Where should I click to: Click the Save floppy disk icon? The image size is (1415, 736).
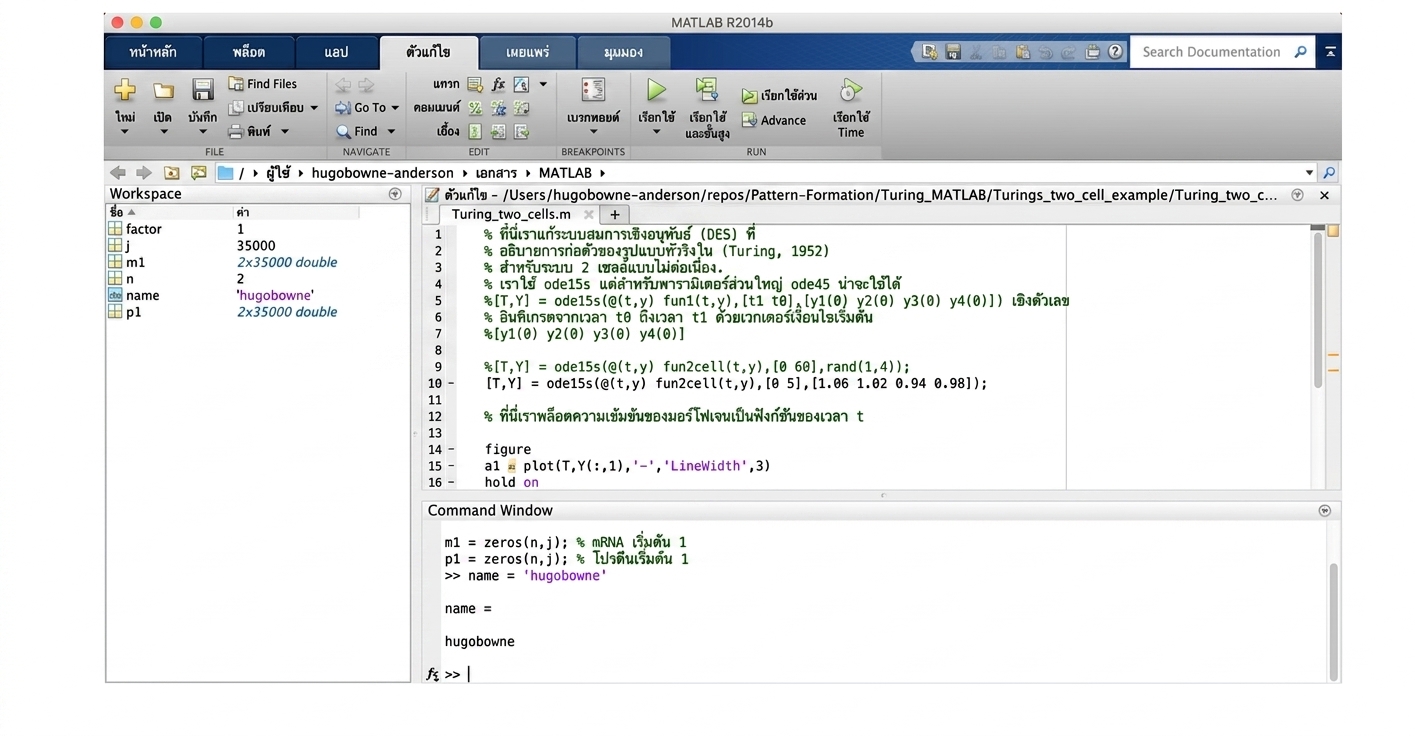click(203, 91)
